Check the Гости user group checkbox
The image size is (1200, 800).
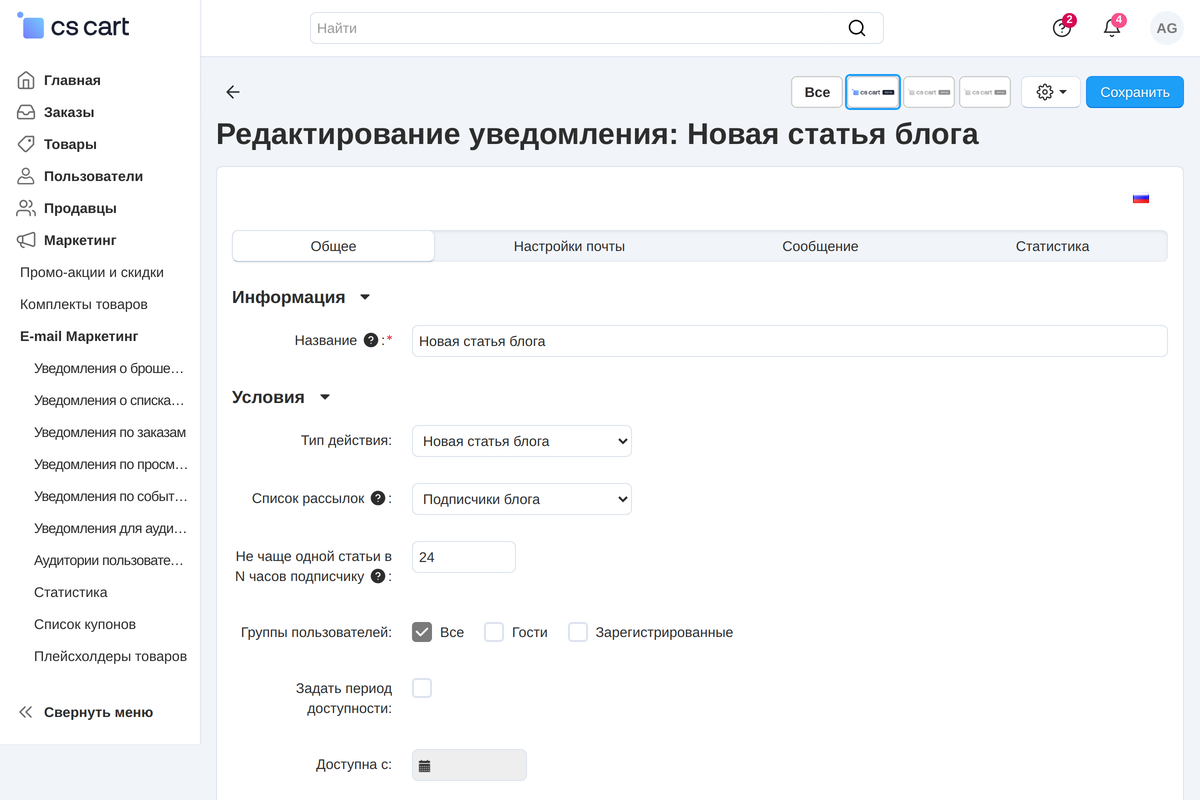(x=494, y=632)
